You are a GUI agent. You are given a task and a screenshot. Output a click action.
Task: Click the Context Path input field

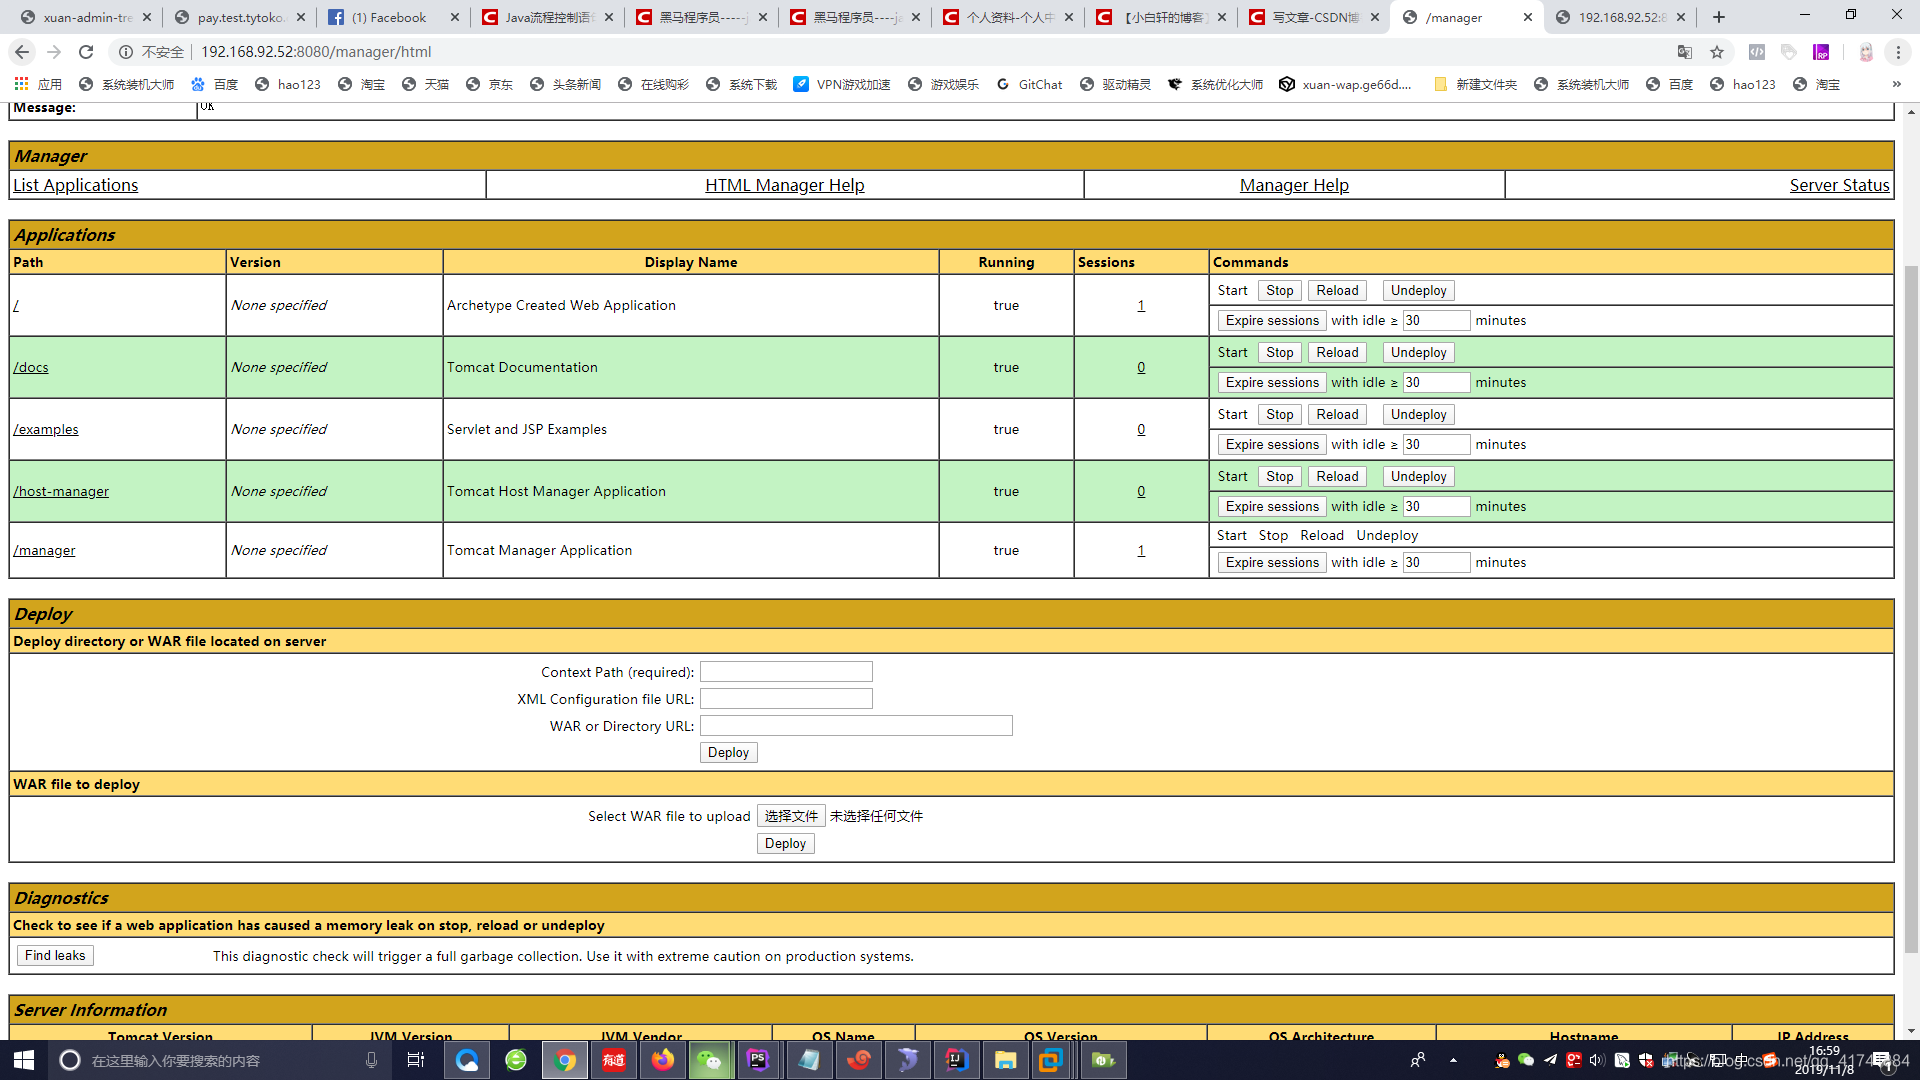tap(786, 672)
